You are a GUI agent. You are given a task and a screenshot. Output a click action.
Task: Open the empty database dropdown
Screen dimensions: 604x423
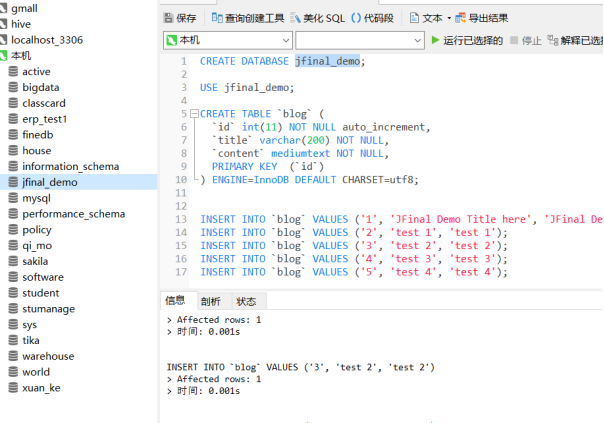[x=360, y=40]
